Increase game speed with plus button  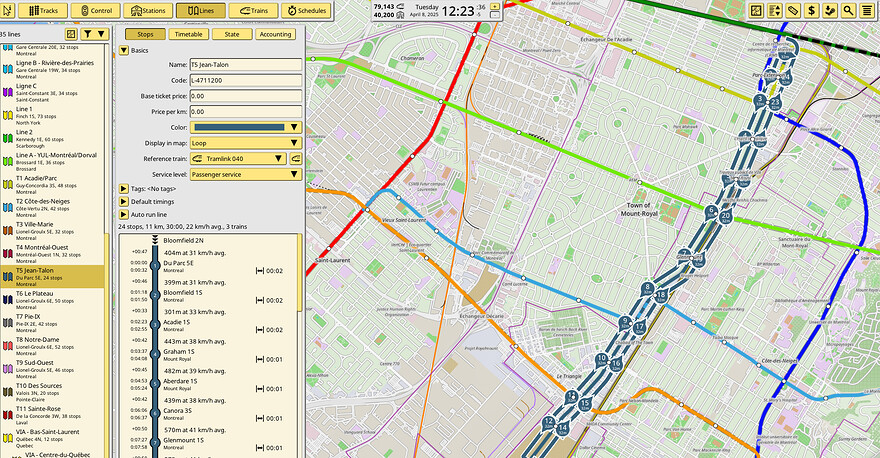click(494, 6)
